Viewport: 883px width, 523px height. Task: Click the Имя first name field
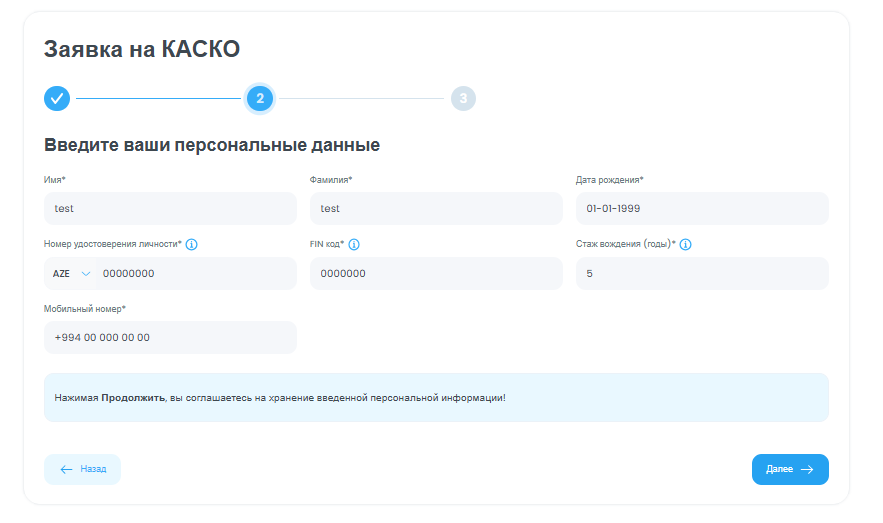point(170,208)
